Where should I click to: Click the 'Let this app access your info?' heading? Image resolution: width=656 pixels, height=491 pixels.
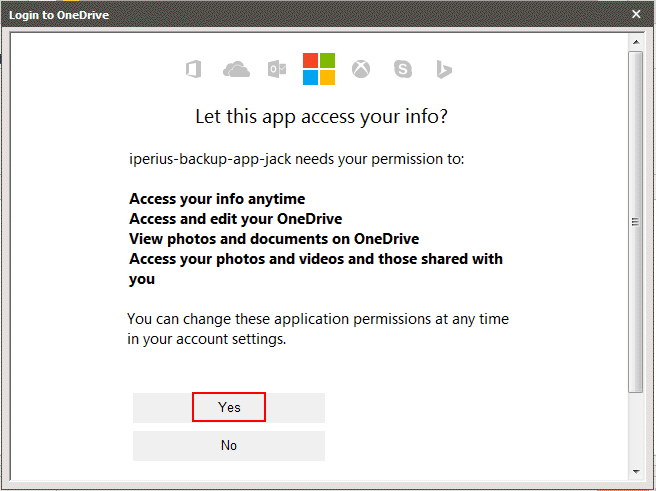click(321, 117)
